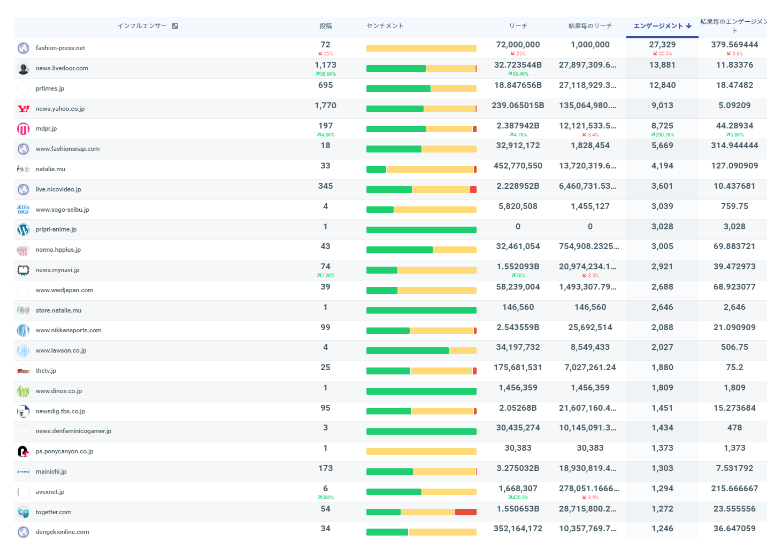Click the post count 1,770
Viewport: 783px width, 555px height.
(326, 105)
